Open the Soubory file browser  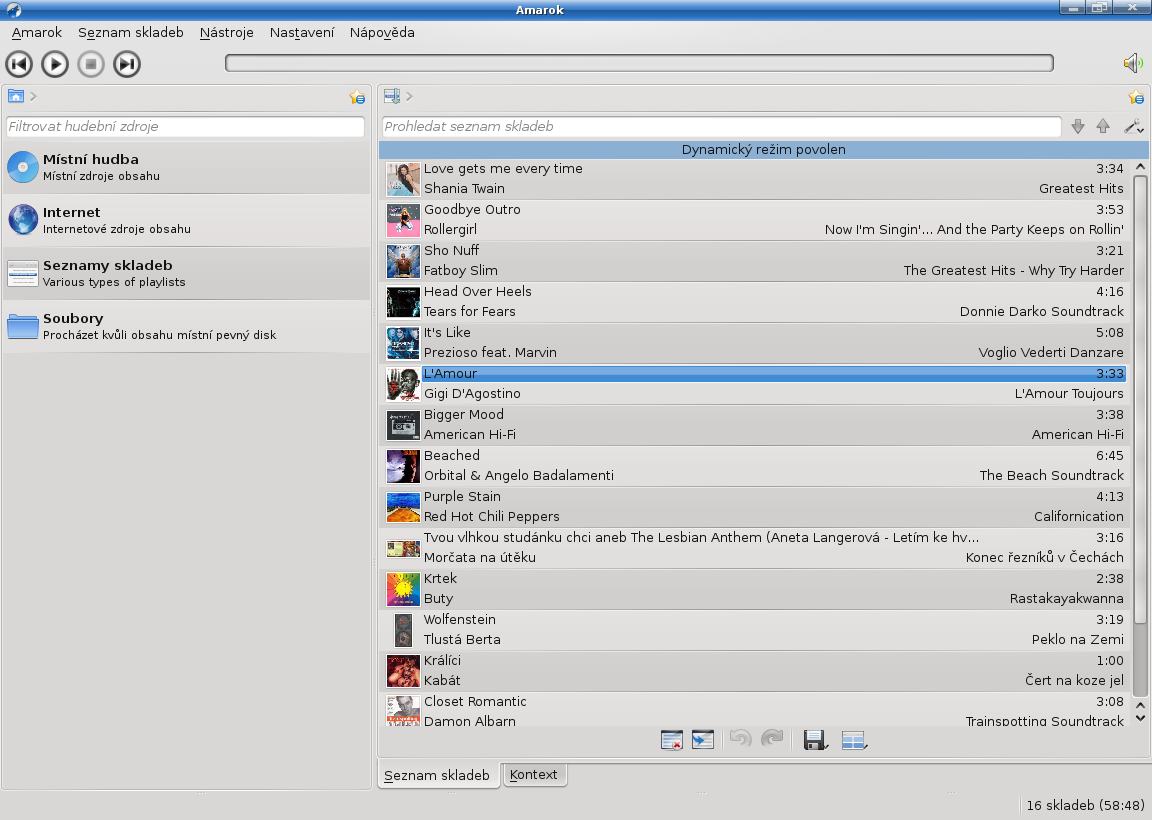[x=187, y=326]
